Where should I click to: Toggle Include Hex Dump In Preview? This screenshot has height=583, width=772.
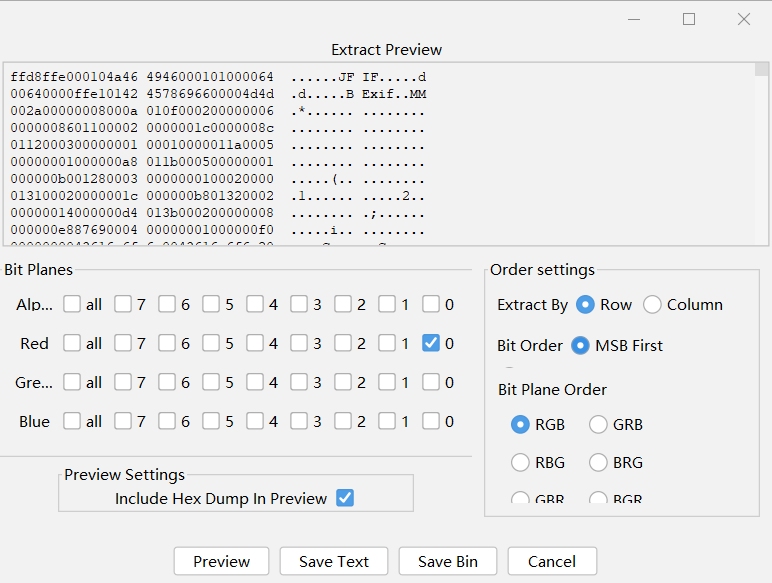pyautogui.click(x=345, y=498)
